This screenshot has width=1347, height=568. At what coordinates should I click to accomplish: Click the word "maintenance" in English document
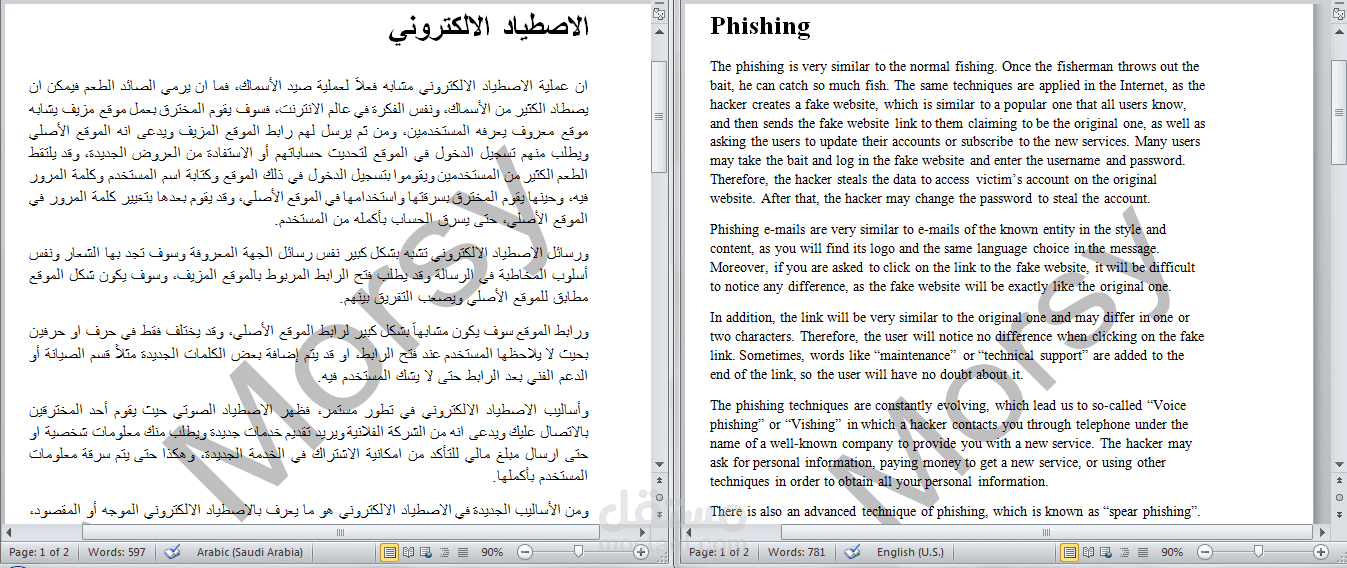pos(914,355)
